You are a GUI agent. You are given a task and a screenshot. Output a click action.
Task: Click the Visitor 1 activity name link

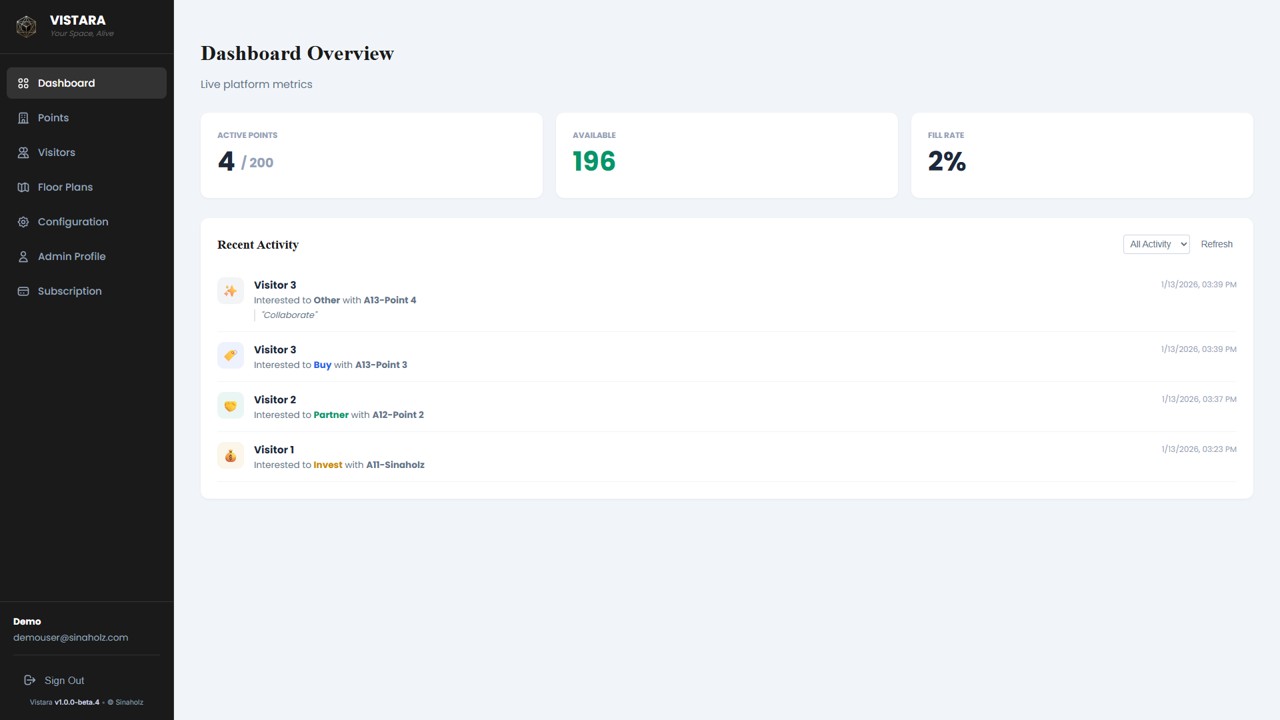(x=273, y=449)
